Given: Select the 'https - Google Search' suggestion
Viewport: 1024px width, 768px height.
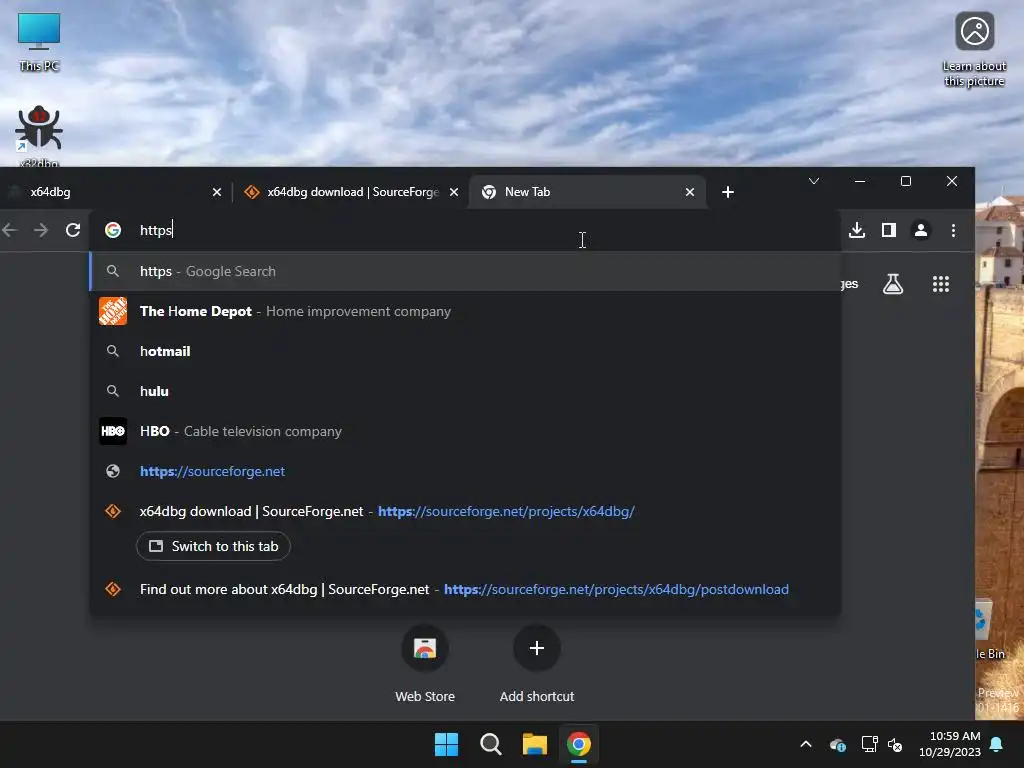Looking at the screenshot, I should point(465,271).
